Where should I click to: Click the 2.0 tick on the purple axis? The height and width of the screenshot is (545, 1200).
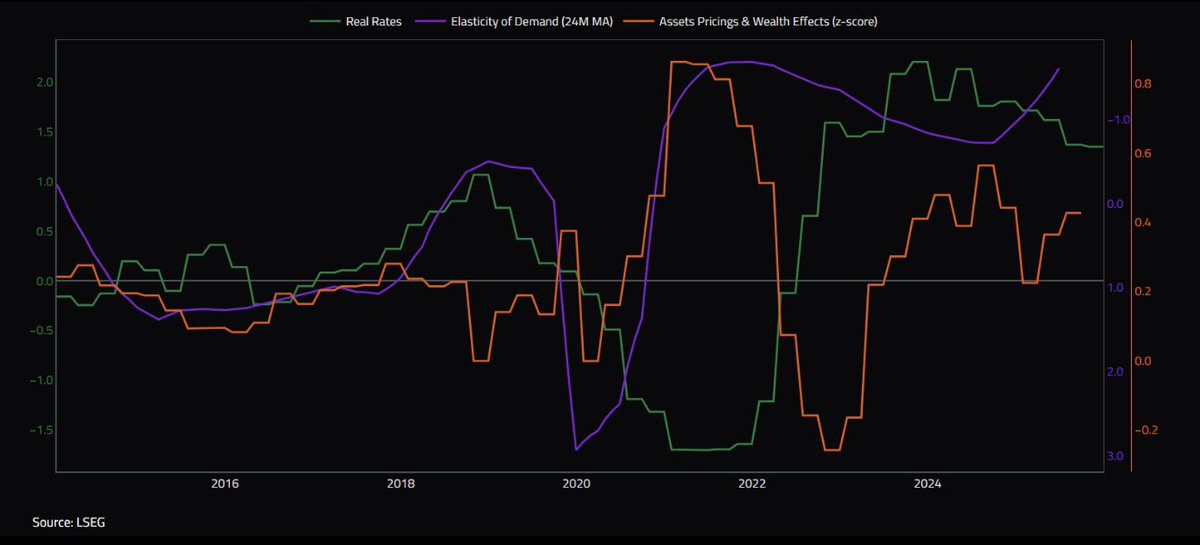(x=1117, y=372)
